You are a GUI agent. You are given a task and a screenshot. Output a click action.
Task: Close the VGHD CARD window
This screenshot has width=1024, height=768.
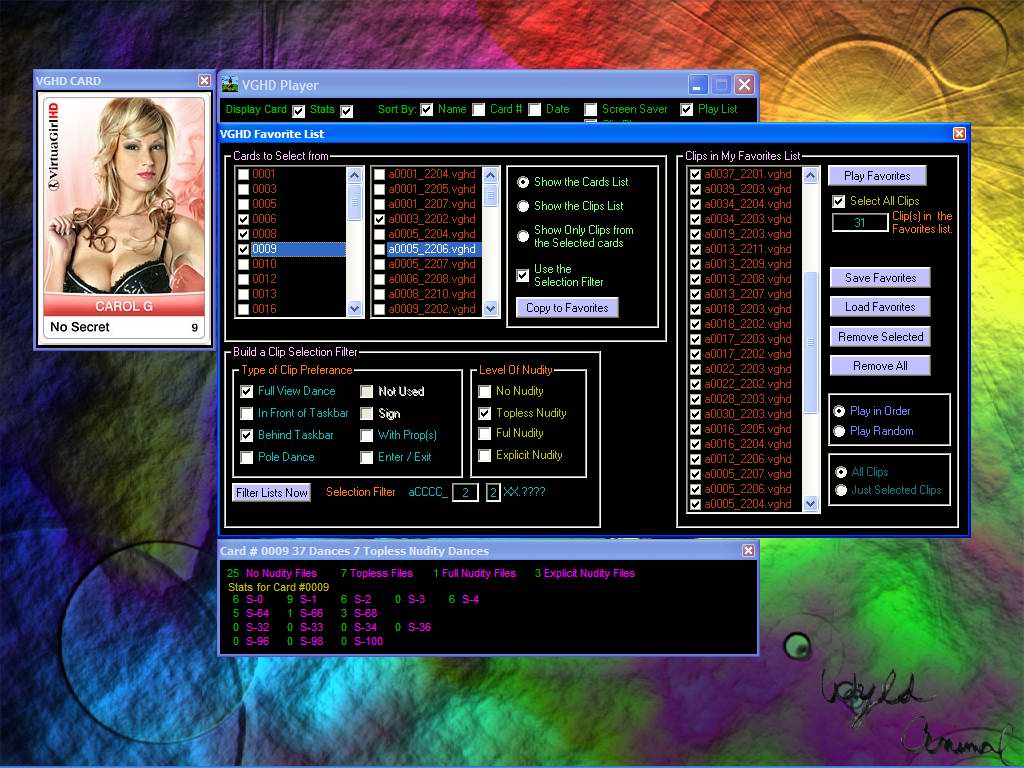click(204, 81)
